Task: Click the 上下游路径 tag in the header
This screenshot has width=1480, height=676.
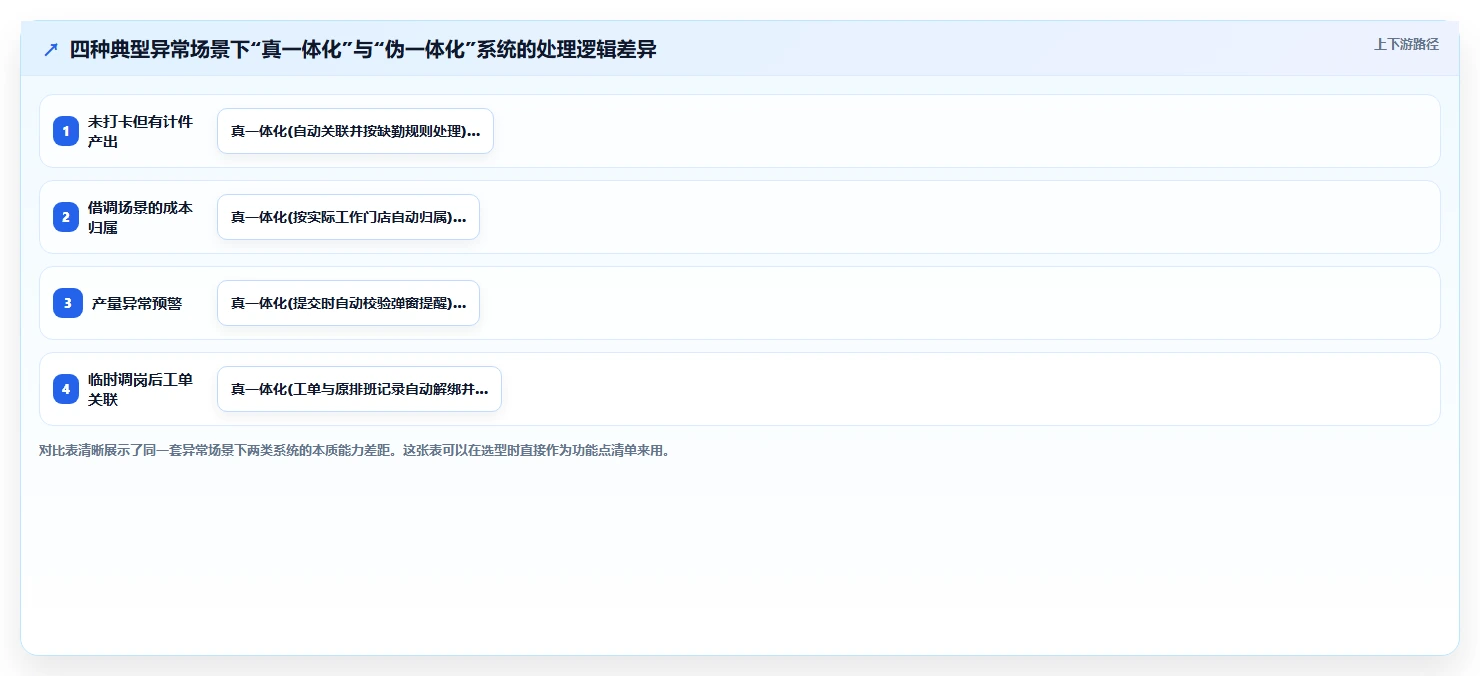Action: (x=1406, y=44)
